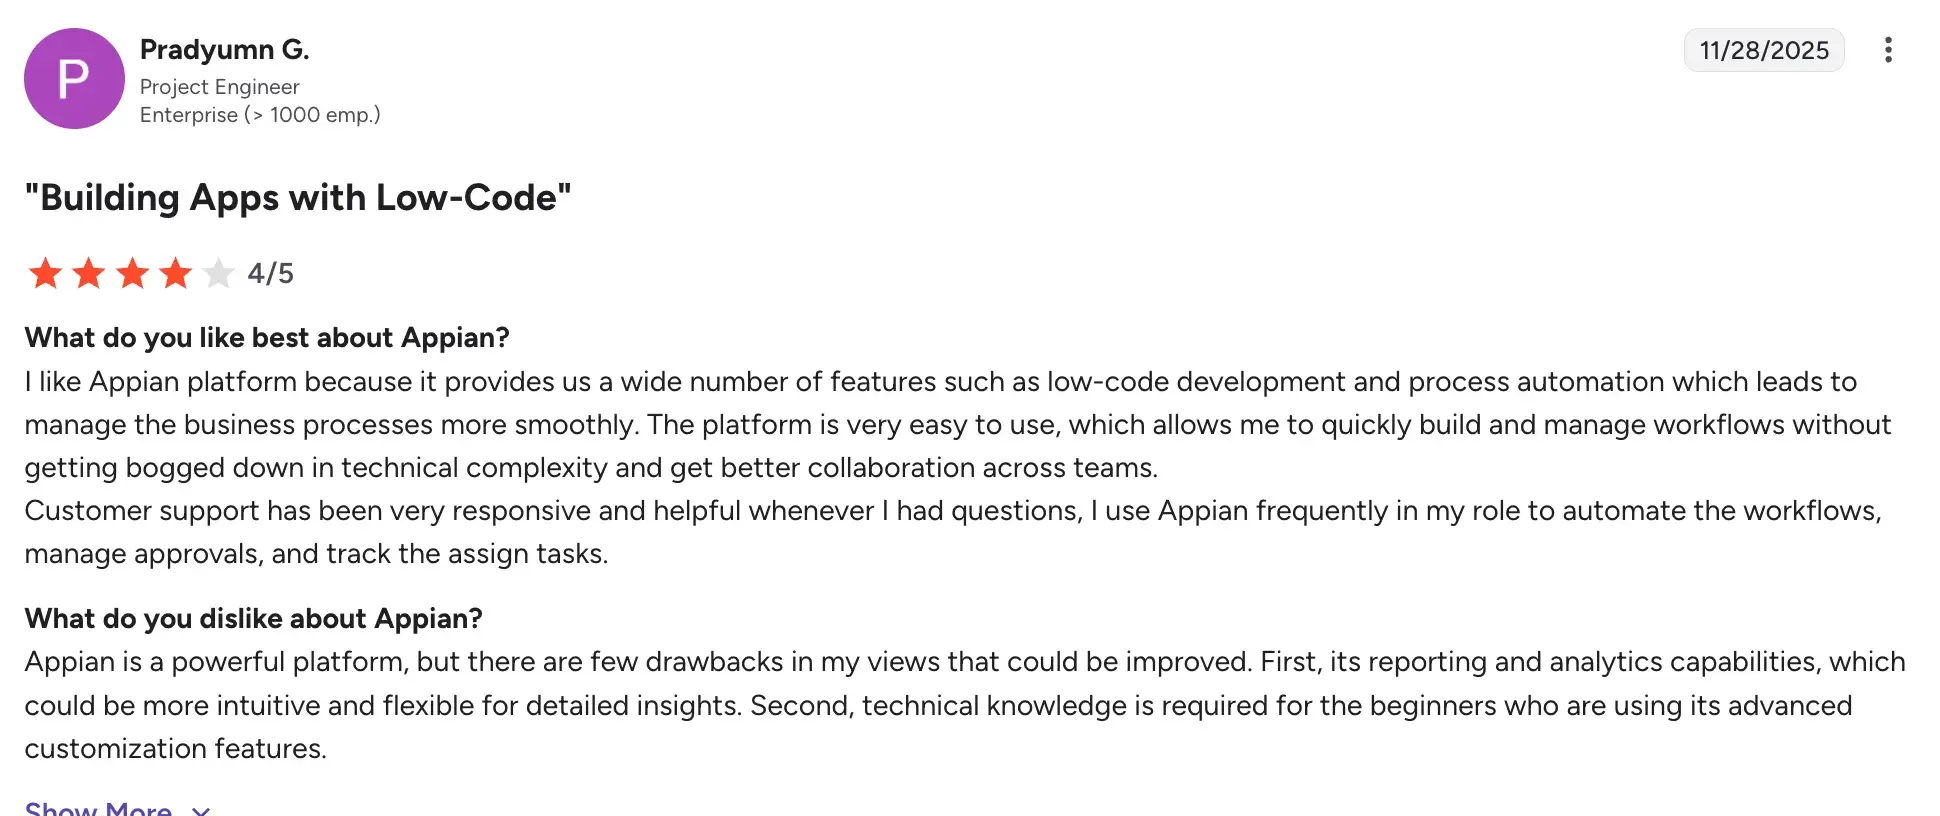Click the second orange rating star
1940x816 pixels.
coord(89,273)
